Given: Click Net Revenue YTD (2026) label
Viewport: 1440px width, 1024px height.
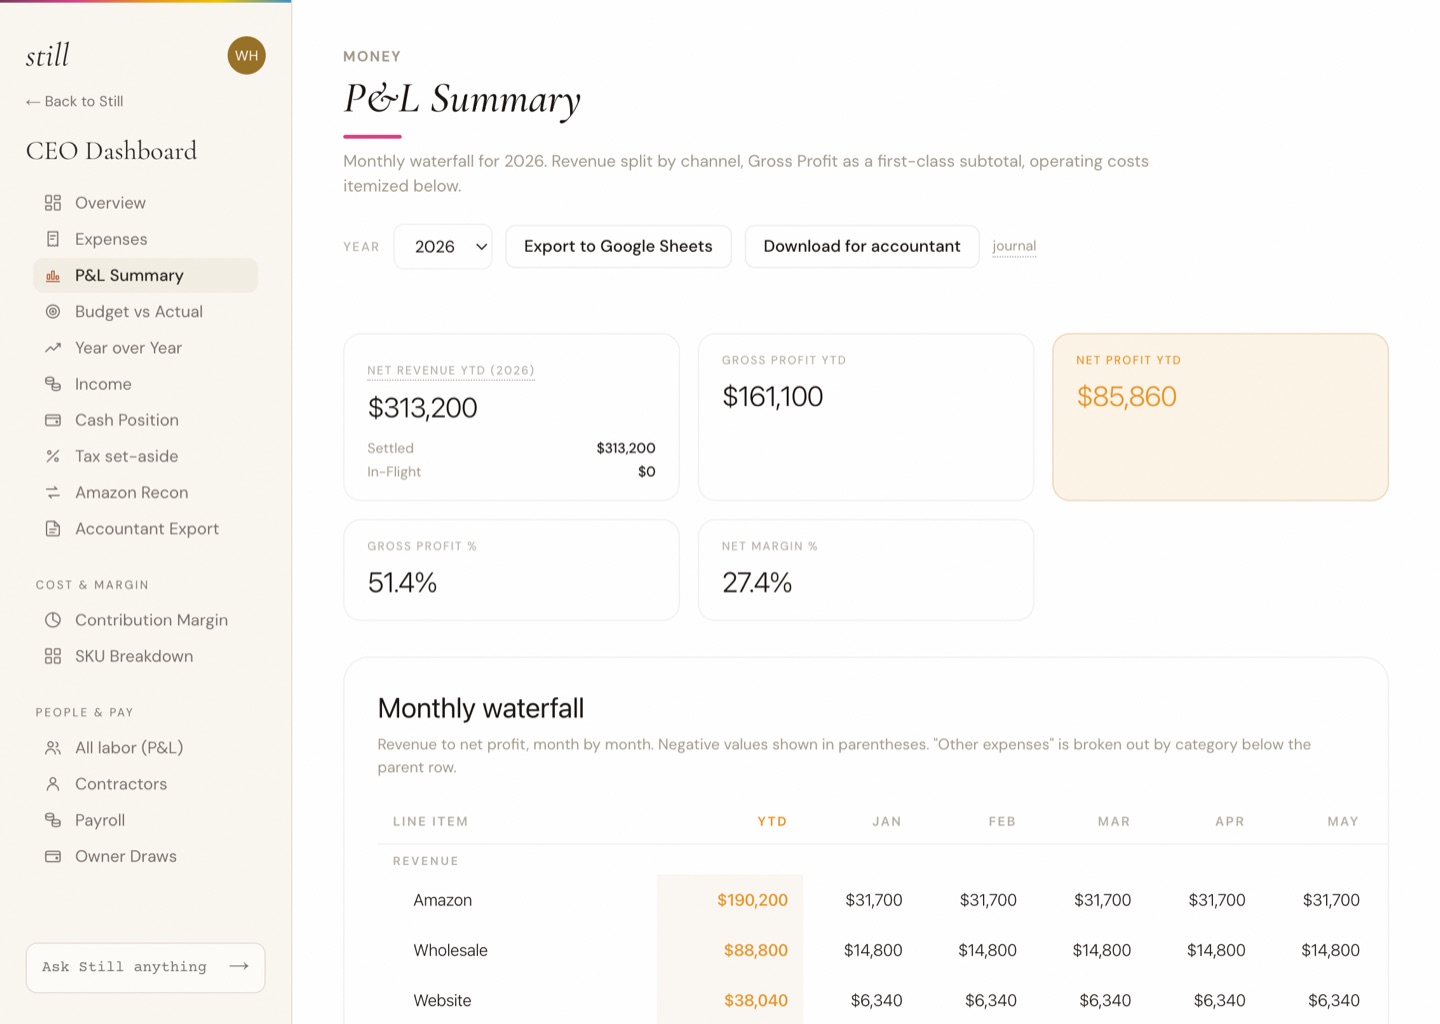Looking at the screenshot, I should (x=451, y=370).
